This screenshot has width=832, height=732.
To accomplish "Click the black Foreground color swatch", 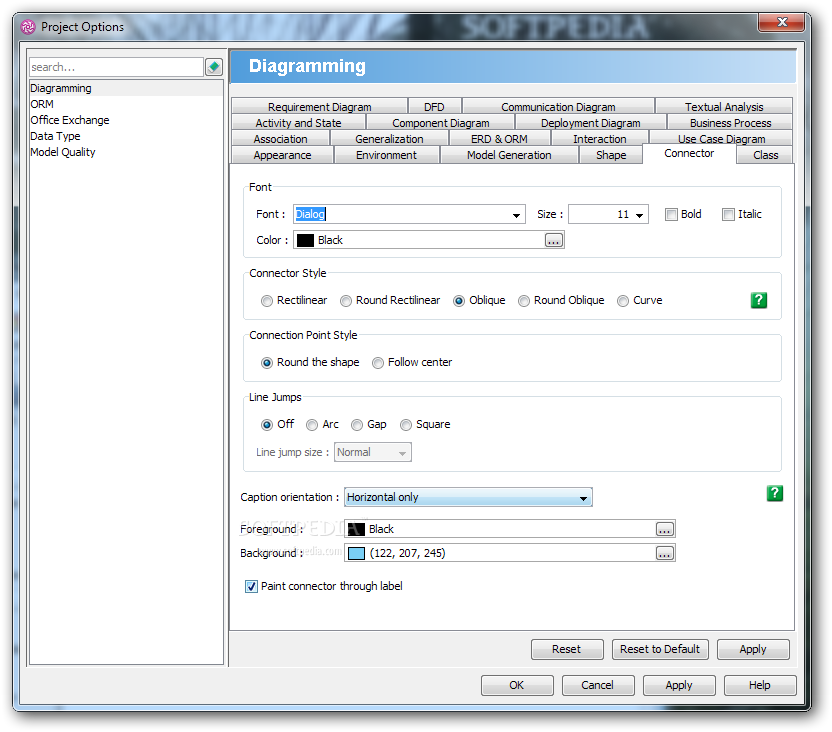I will [x=356, y=529].
